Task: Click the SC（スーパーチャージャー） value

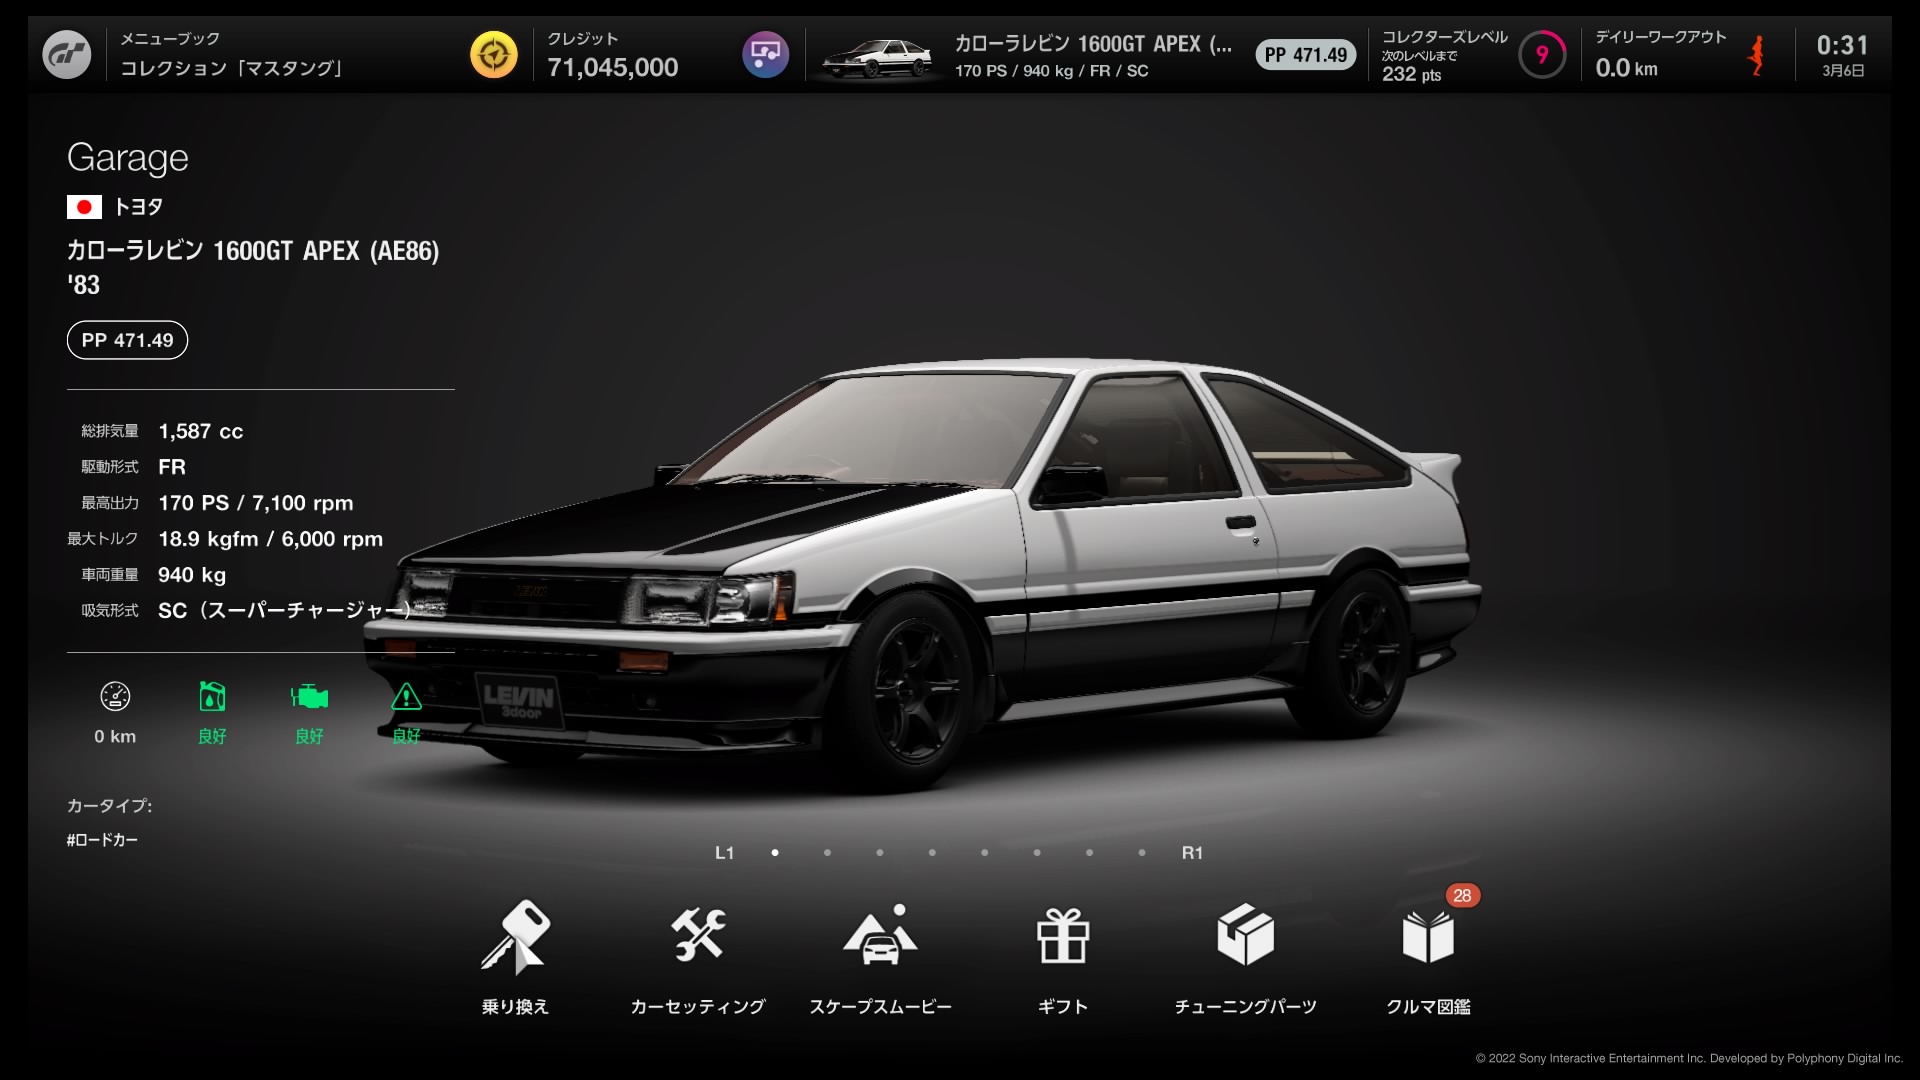Action: click(x=284, y=610)
